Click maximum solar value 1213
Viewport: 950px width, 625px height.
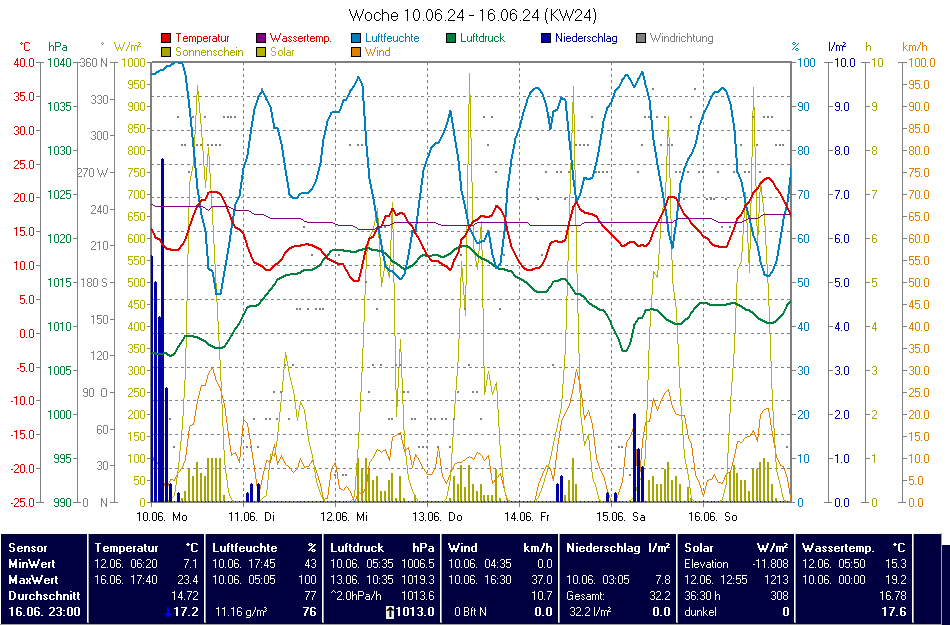click(x=777, y=580)
